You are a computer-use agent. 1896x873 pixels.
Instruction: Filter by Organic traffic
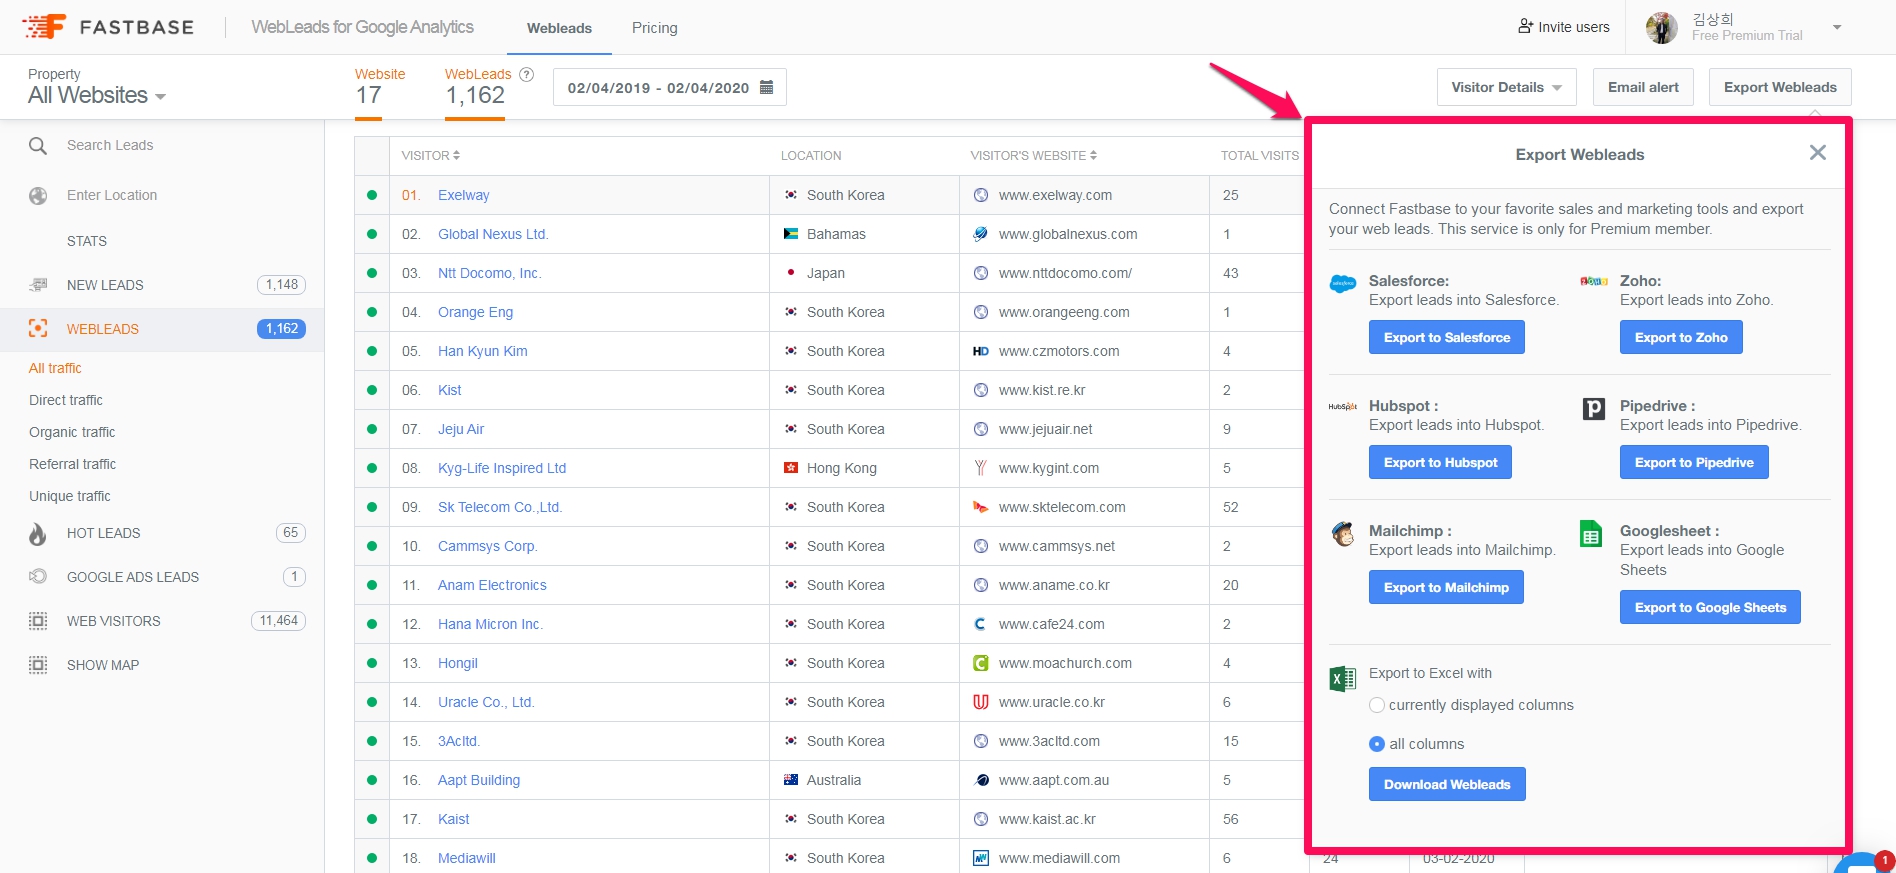(72, 432)
